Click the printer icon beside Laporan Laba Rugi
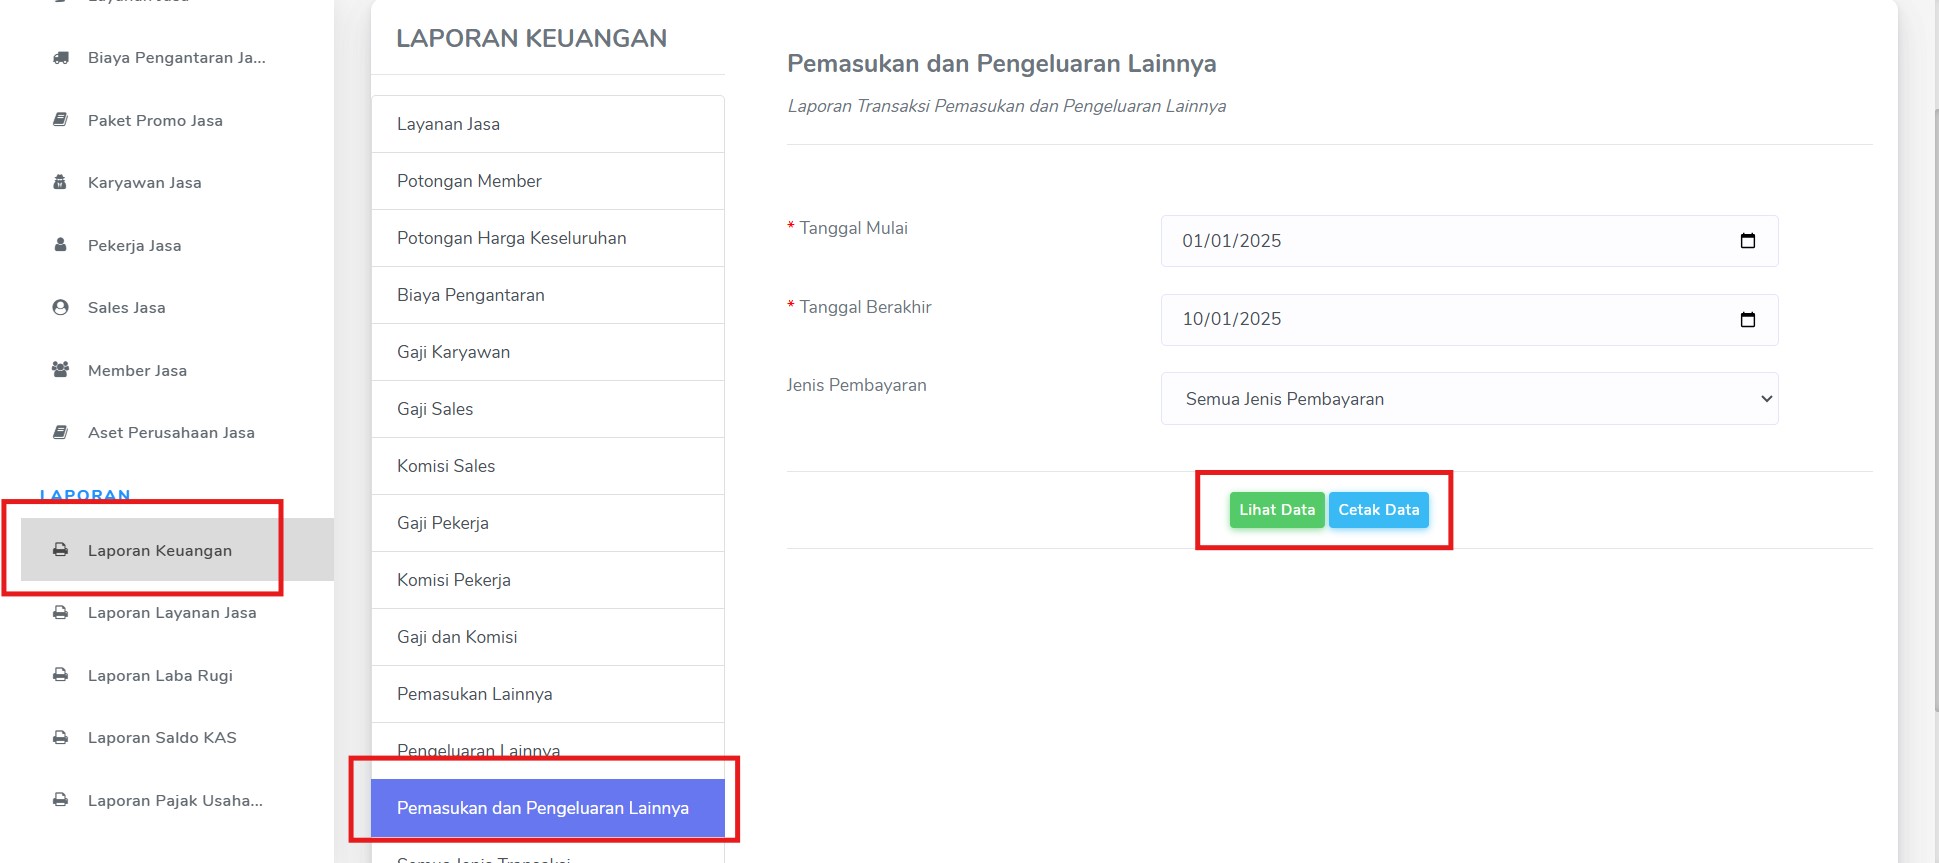Viewport: 1939px width, 863px height. tap(61, 675)
